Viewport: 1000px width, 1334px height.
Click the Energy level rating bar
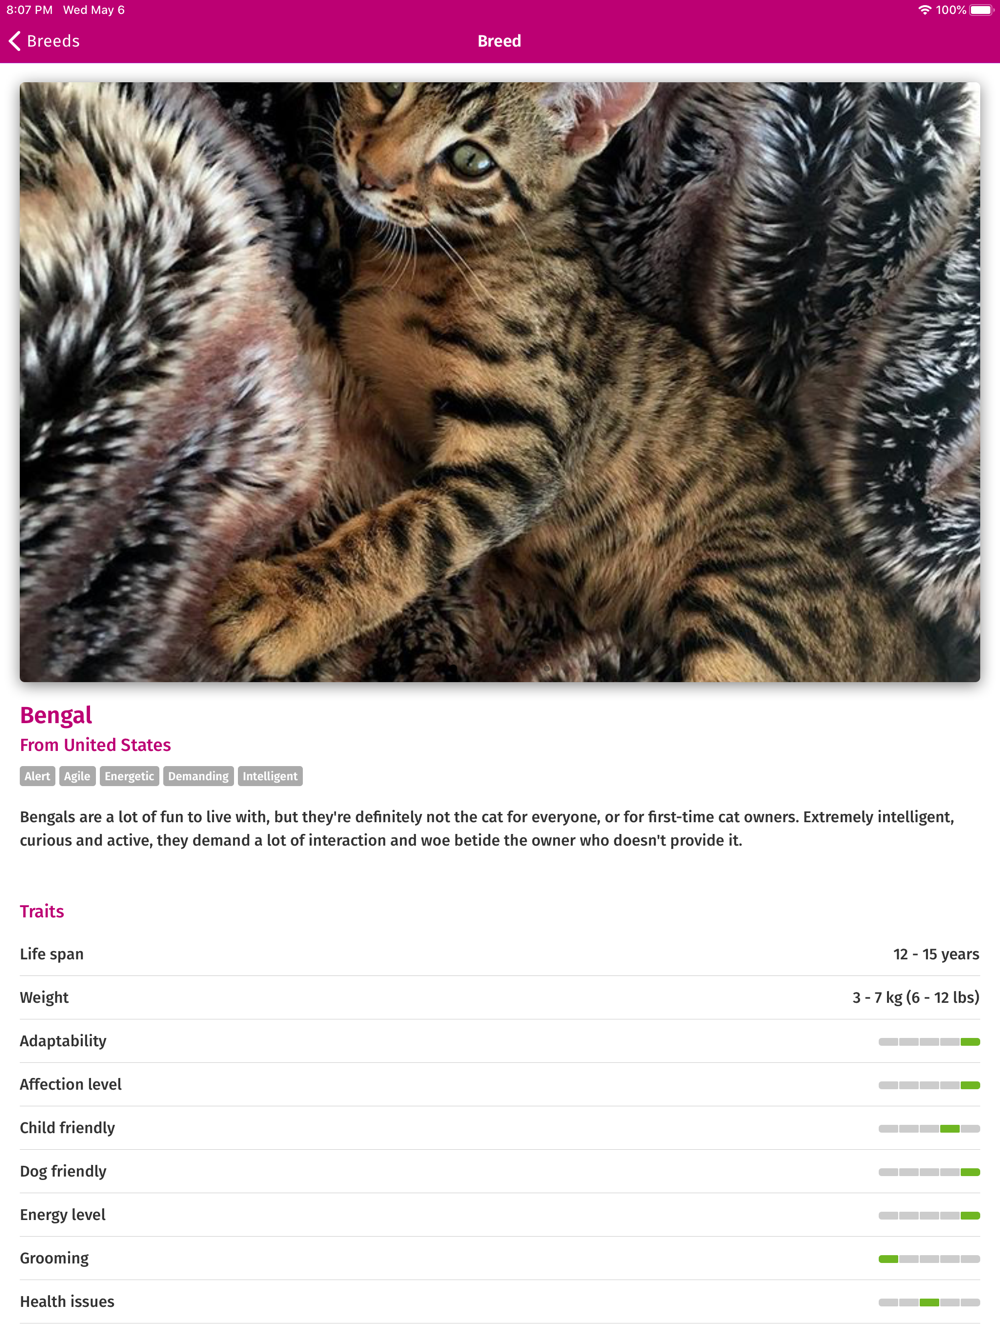point(929,1216)
